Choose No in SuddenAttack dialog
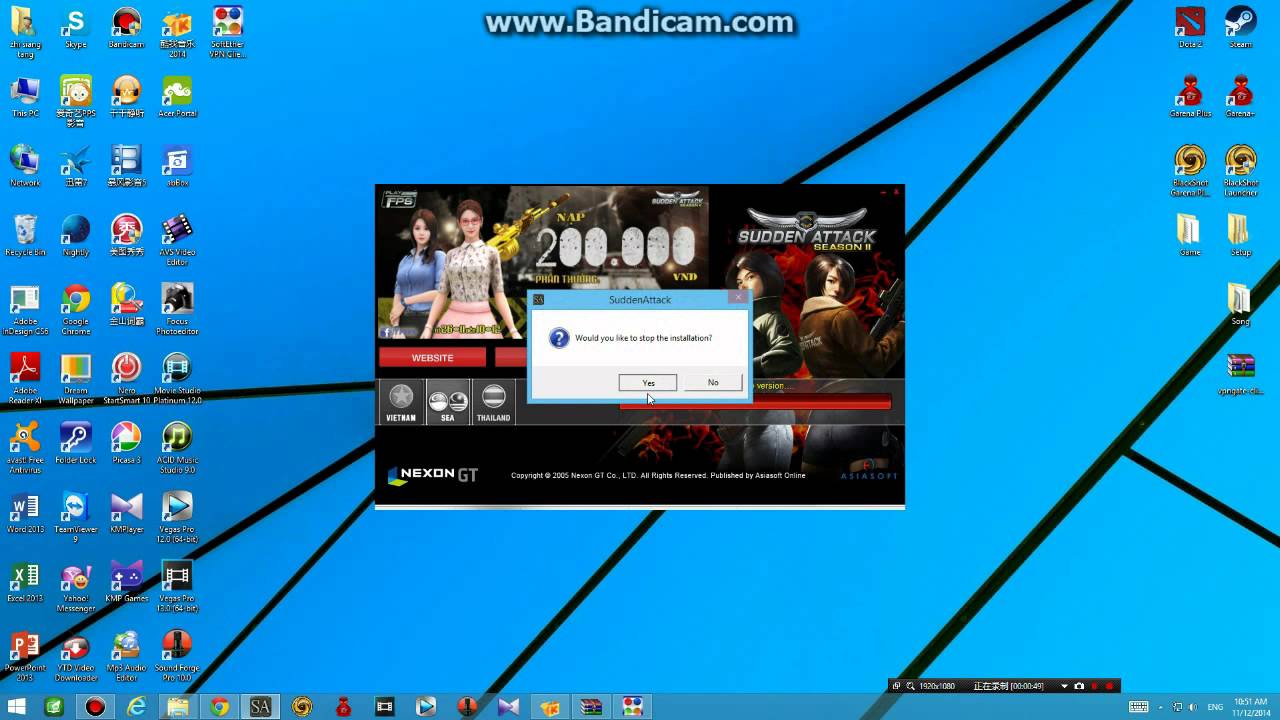This screenshot has height=720, width=1280. pyautogui.click(x=713, y=383)
